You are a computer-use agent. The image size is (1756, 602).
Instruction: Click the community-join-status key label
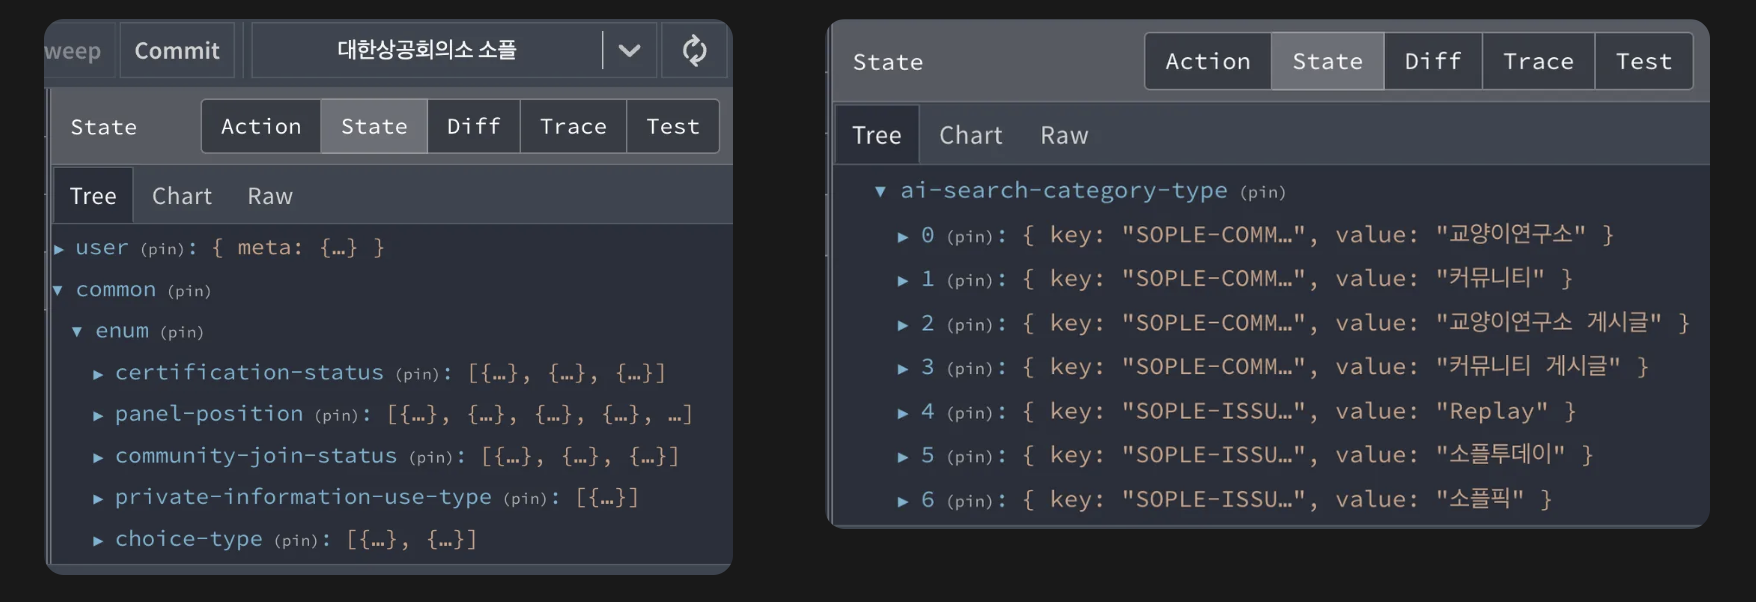click(x=256, y=455)
